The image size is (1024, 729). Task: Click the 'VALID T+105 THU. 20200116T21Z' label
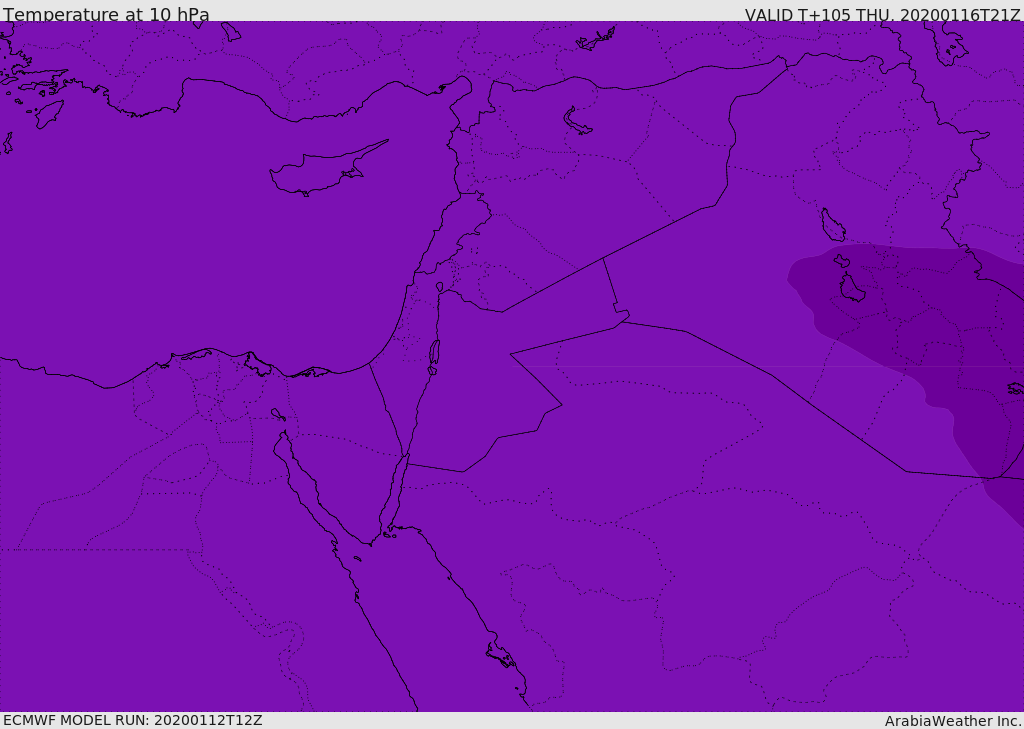(x=882, y=15)
